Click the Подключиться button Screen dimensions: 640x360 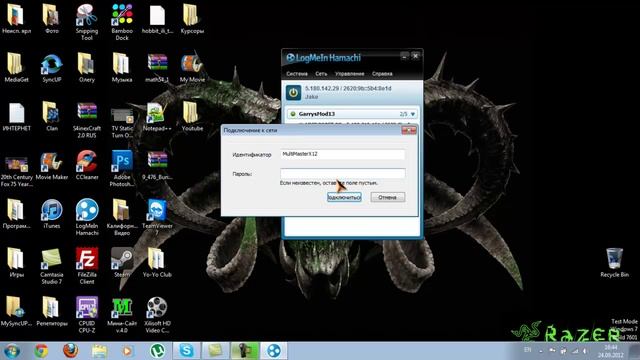click(344, 197)
